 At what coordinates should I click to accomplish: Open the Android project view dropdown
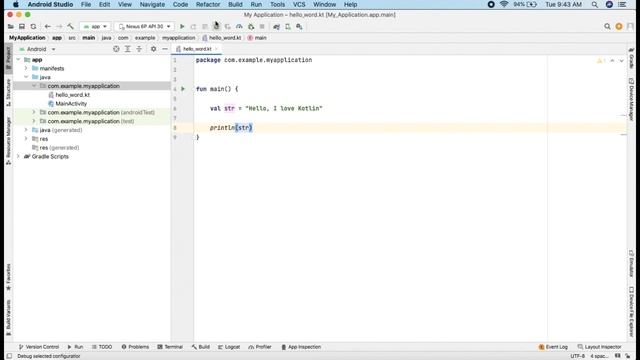[37, 49]
